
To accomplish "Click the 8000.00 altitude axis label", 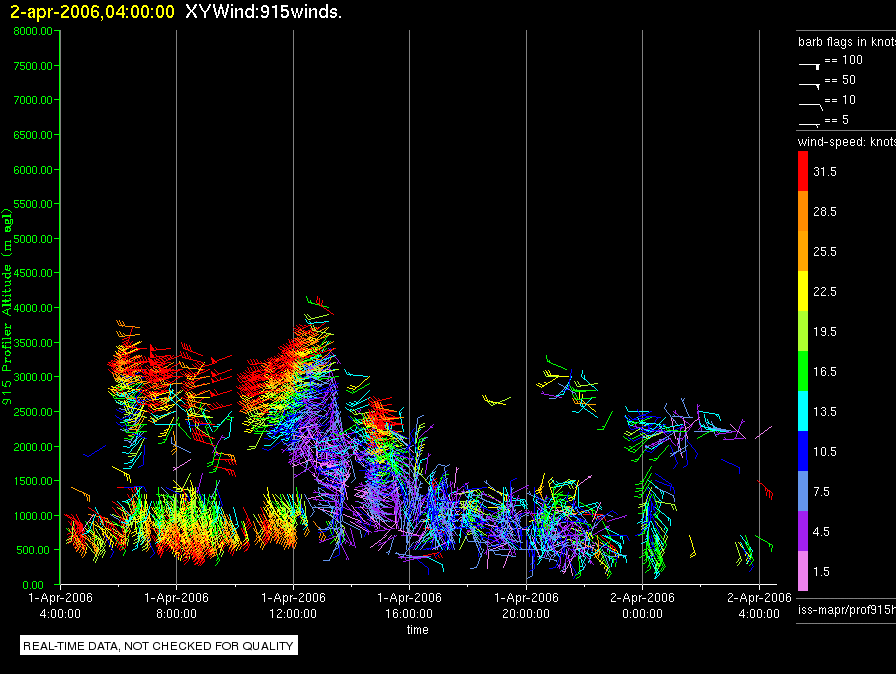I will click(x=33, y=31).
